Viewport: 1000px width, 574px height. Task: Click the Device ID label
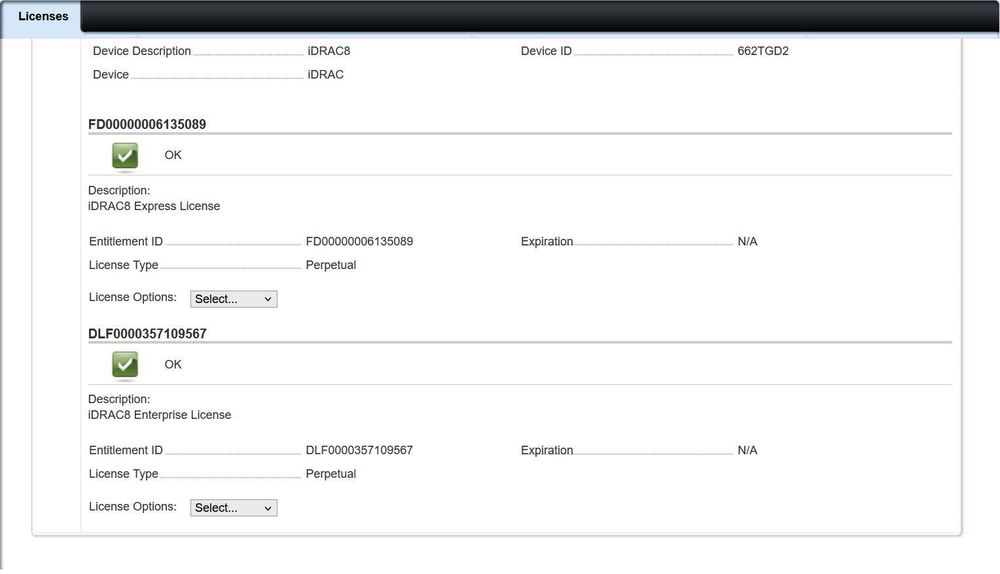pyautogui.click(x=546, y=51)
